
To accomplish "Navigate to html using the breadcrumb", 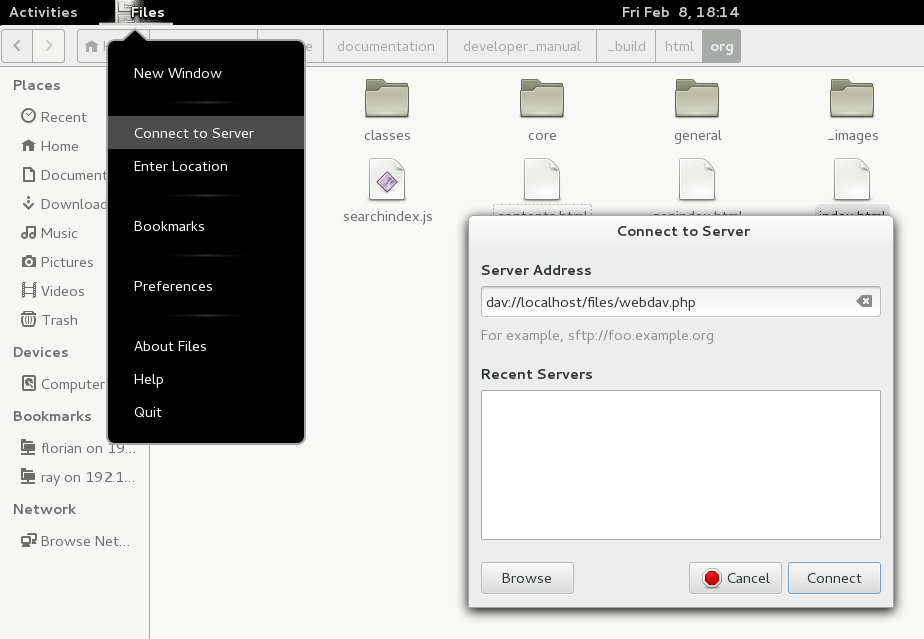I will 679,45.
